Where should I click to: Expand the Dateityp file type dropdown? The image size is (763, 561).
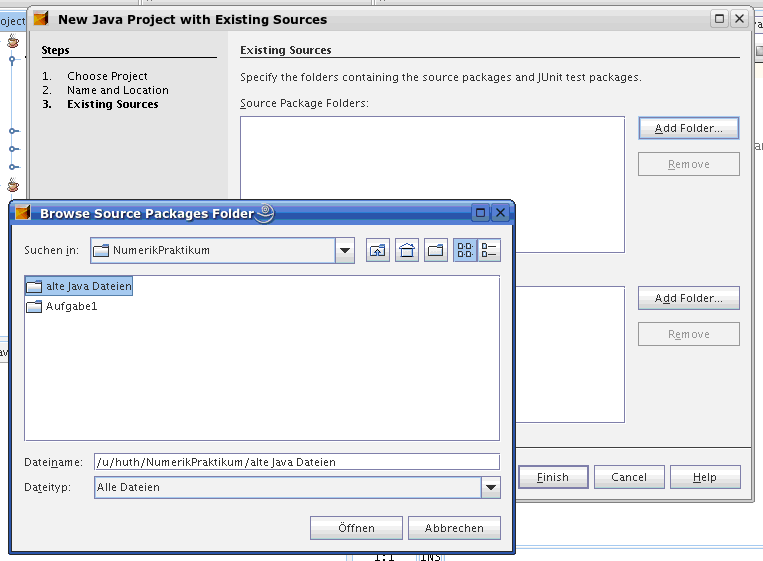pos(490,487)
